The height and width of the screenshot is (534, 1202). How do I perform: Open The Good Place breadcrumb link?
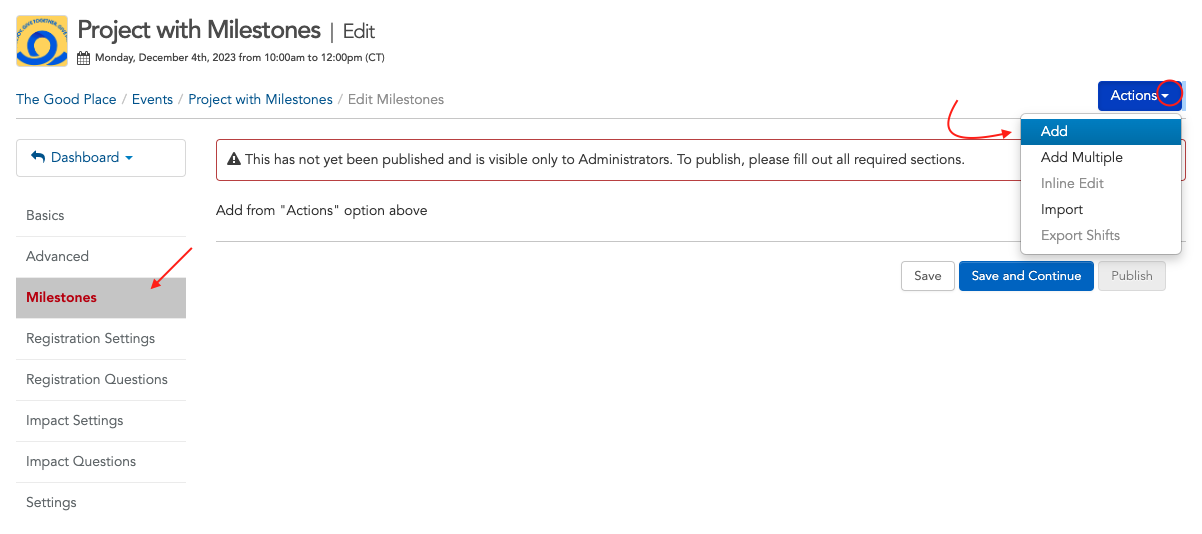tap(66, 99)
